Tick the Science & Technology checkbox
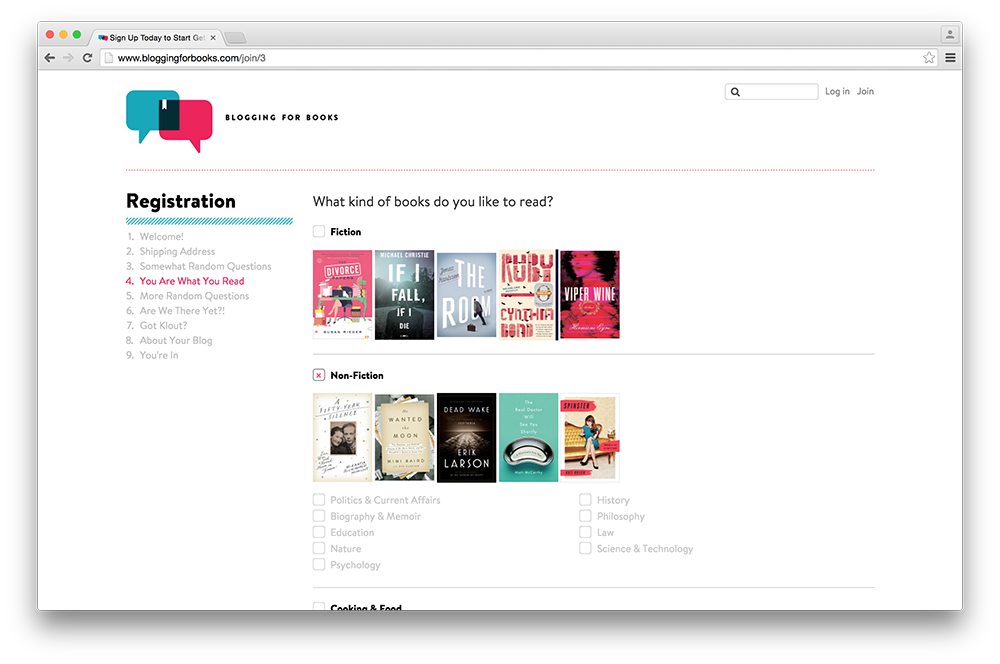 click(585, 548)
